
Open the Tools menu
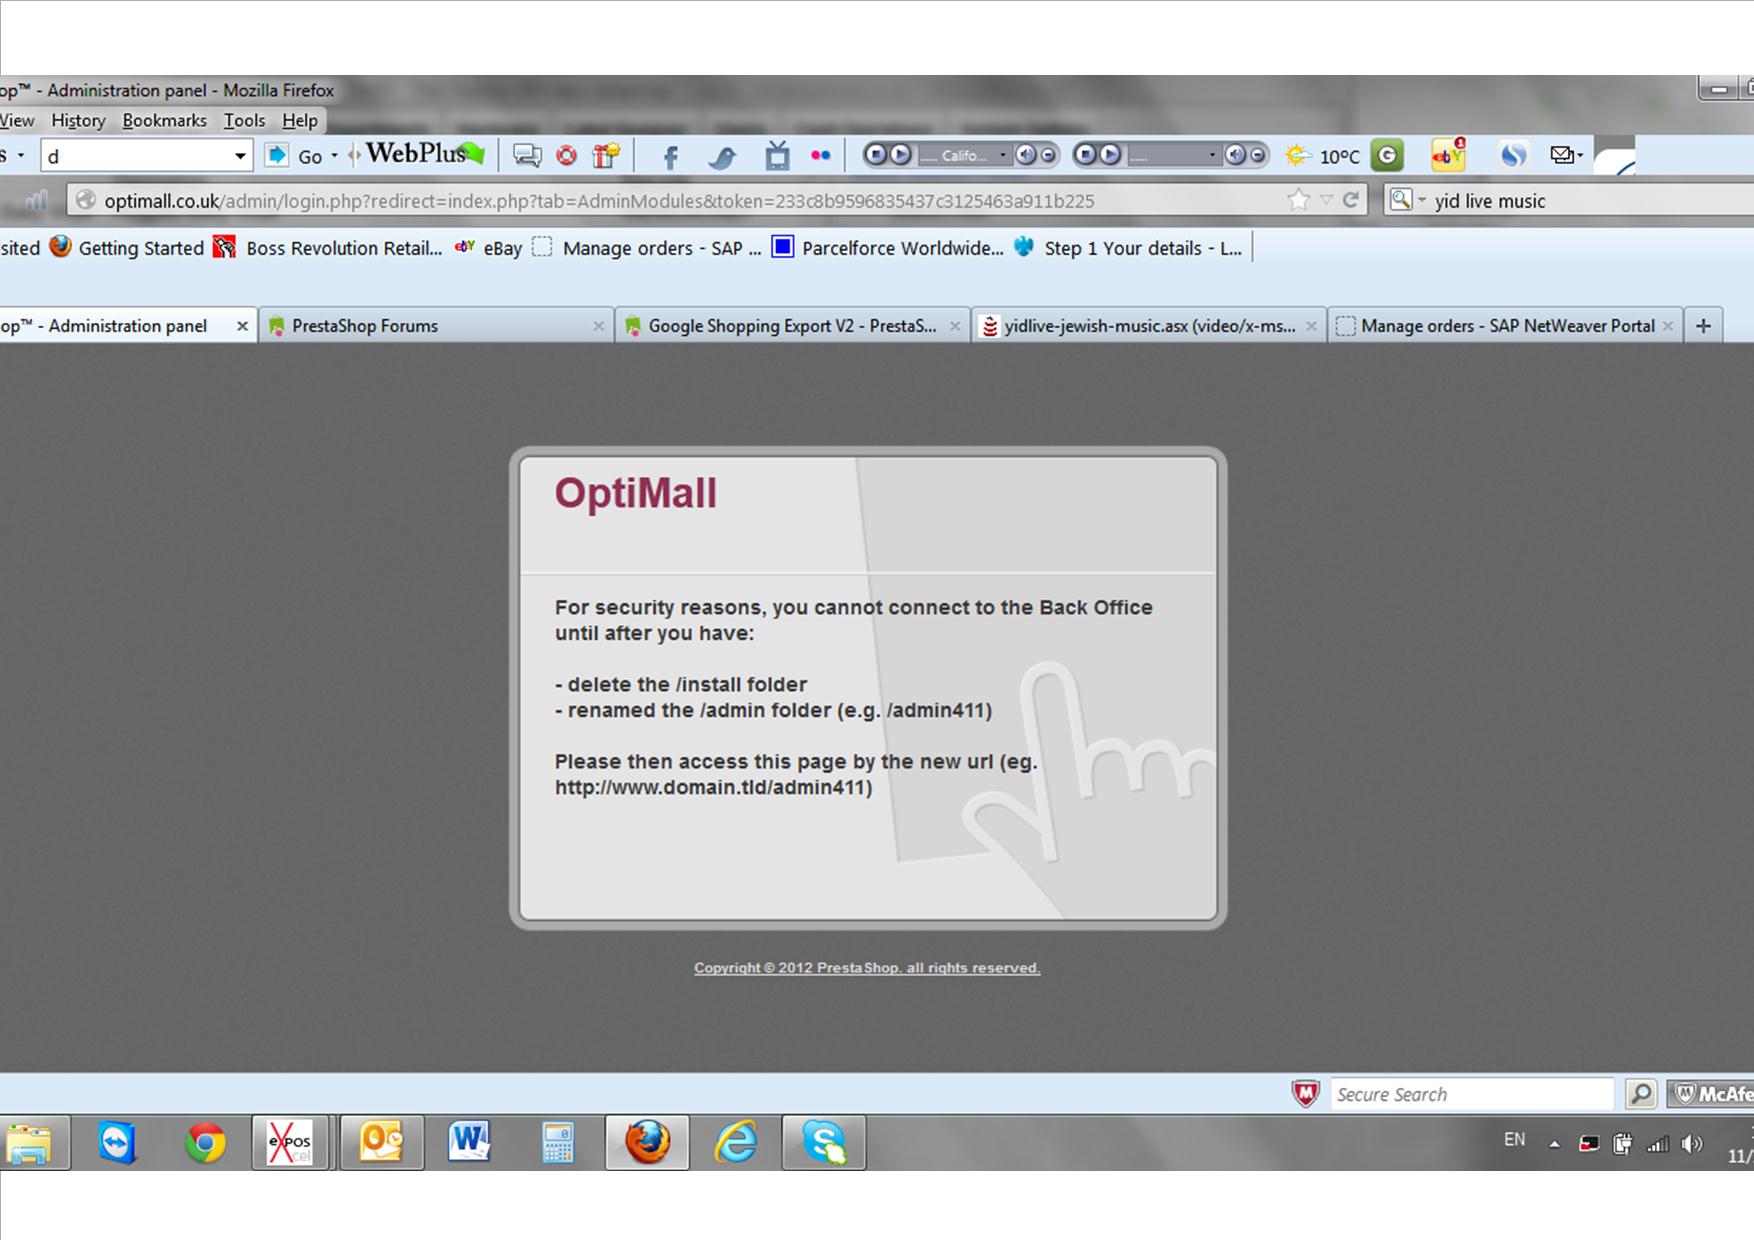tap(244, 120)
